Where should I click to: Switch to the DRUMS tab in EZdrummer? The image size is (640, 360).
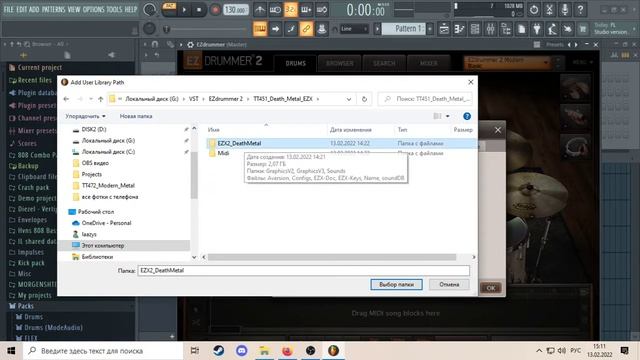click(x=296, y=63)
